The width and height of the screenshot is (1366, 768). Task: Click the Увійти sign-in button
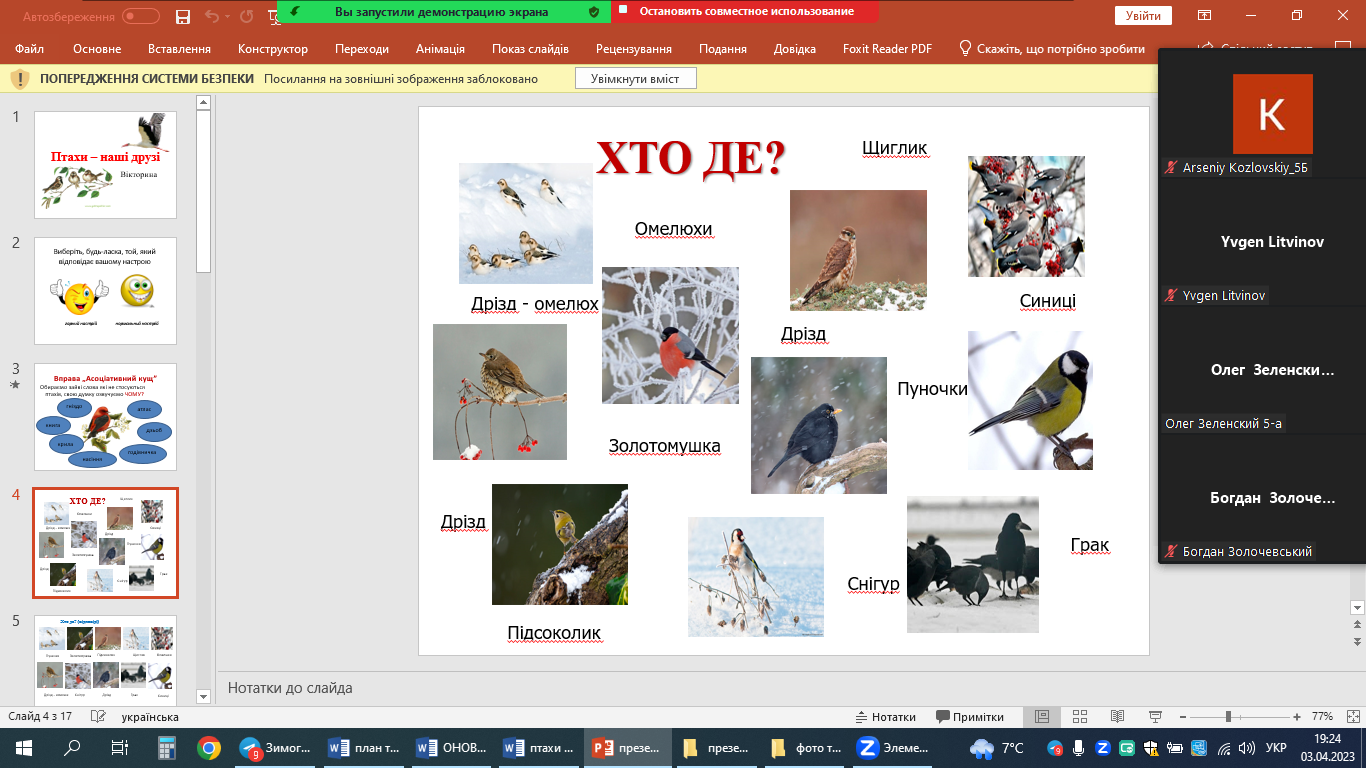1142,16
